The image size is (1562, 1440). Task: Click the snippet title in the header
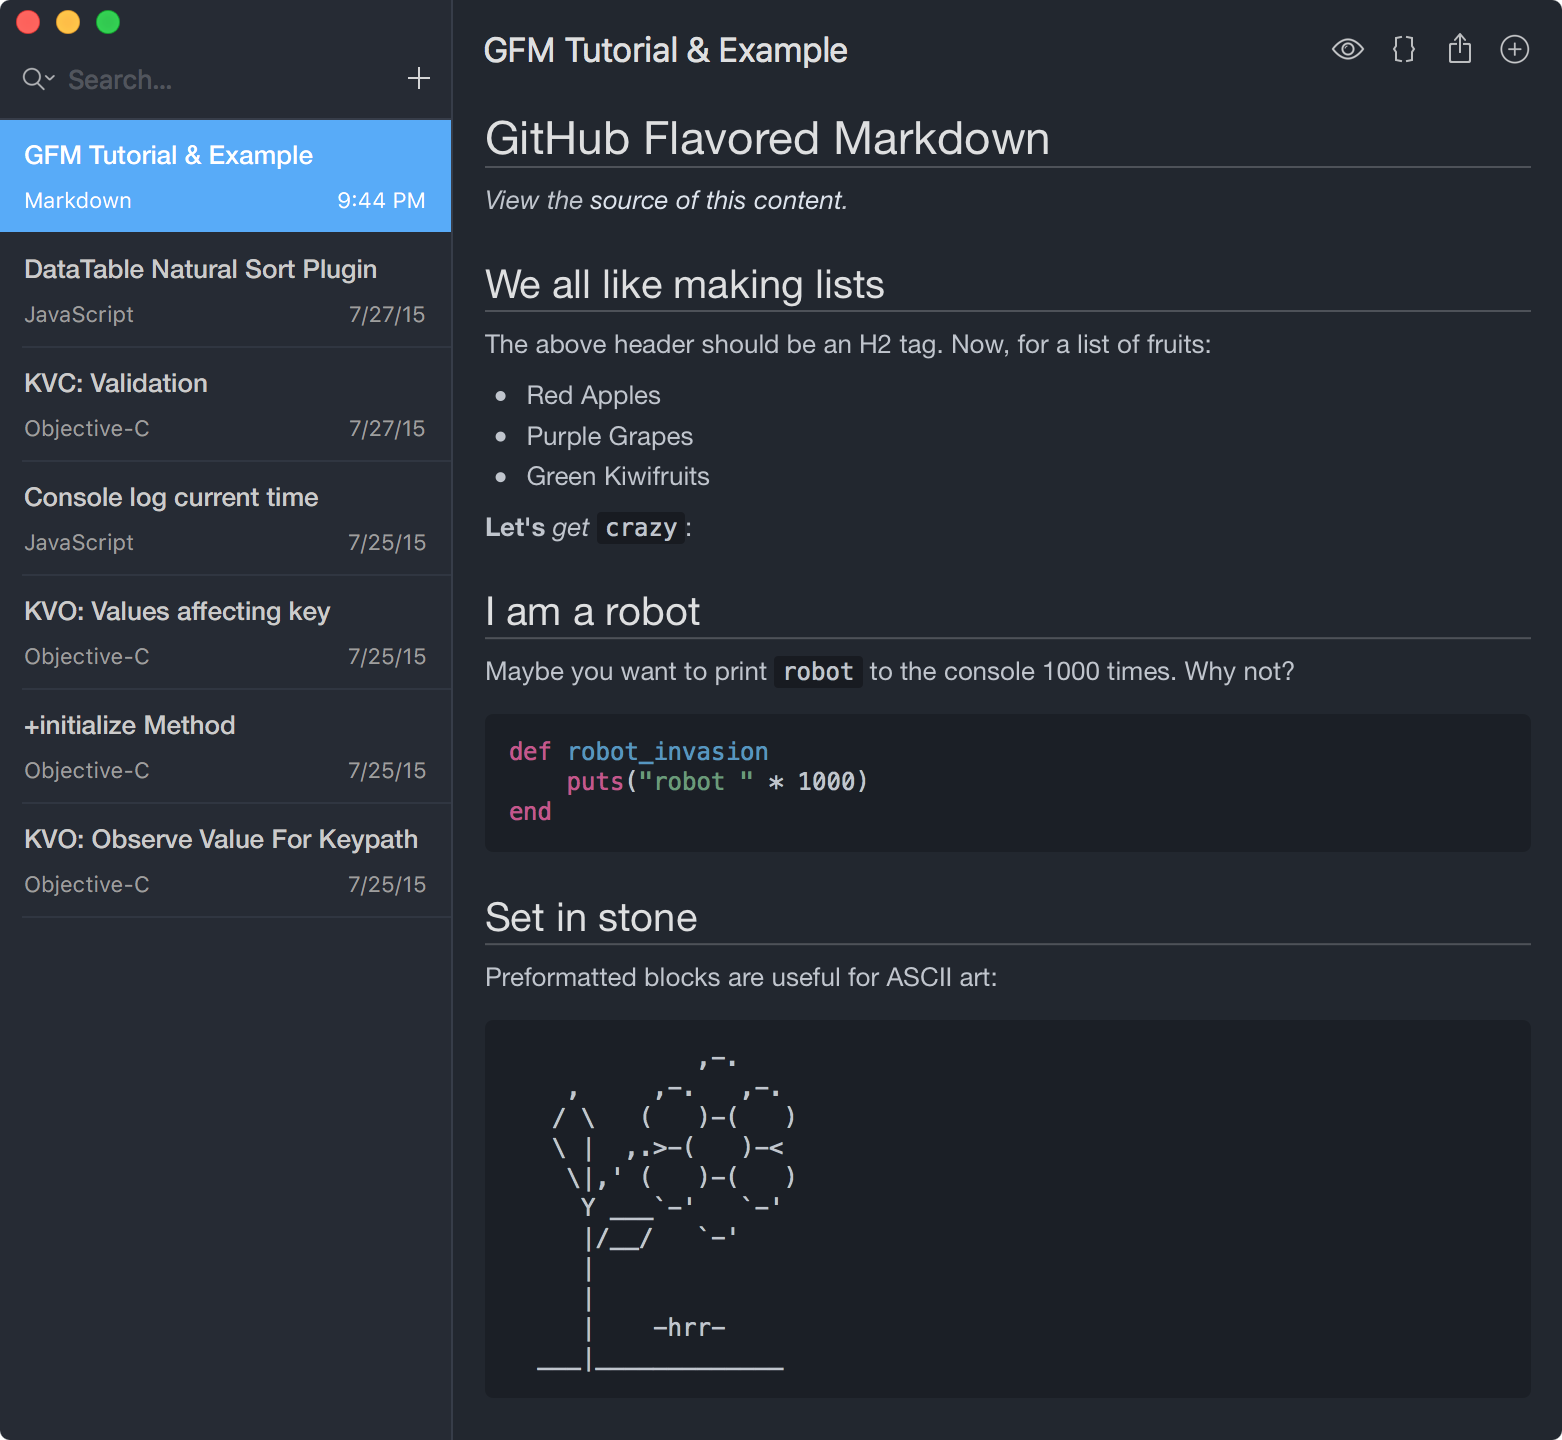pyautogui.click(x=665, y=50)
